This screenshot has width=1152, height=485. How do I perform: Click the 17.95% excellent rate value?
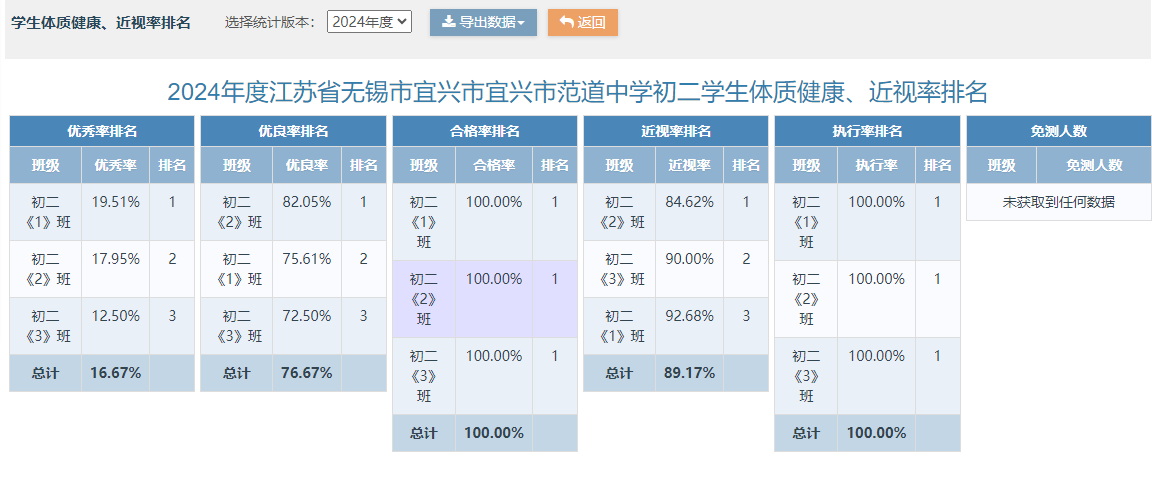pos(115,259)
